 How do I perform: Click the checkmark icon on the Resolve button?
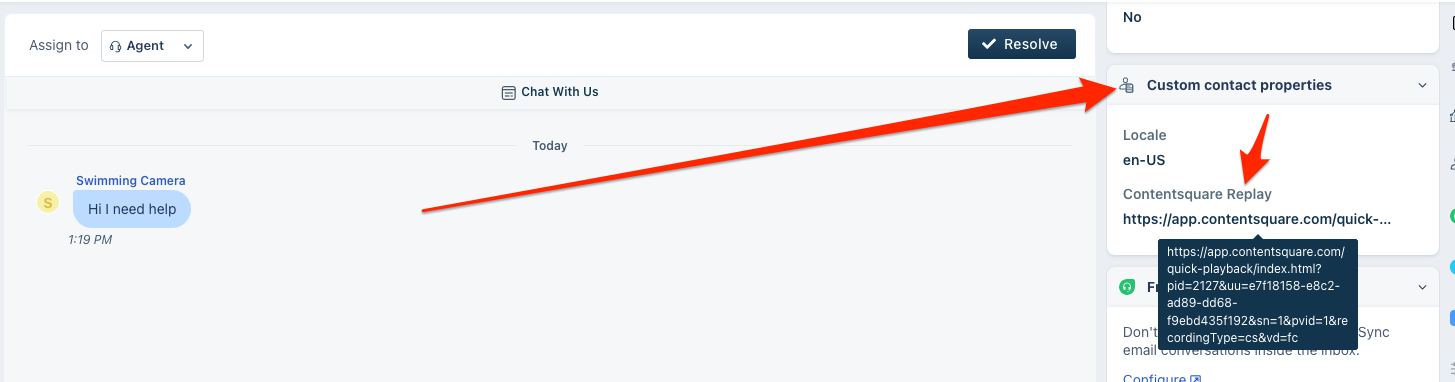click(989, 44)
